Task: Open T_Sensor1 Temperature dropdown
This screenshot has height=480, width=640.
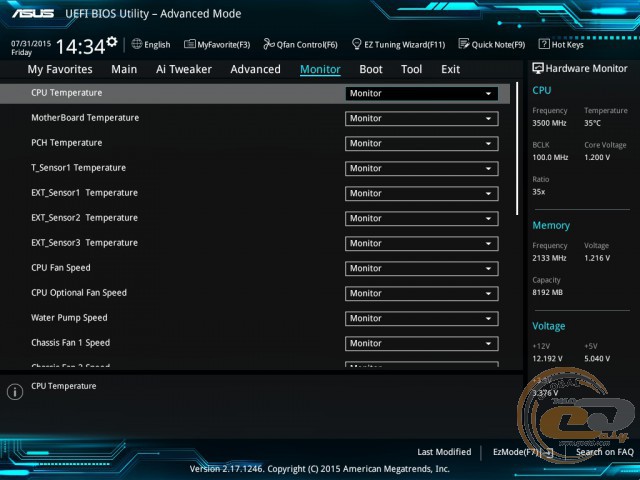Action: point(422,169)
